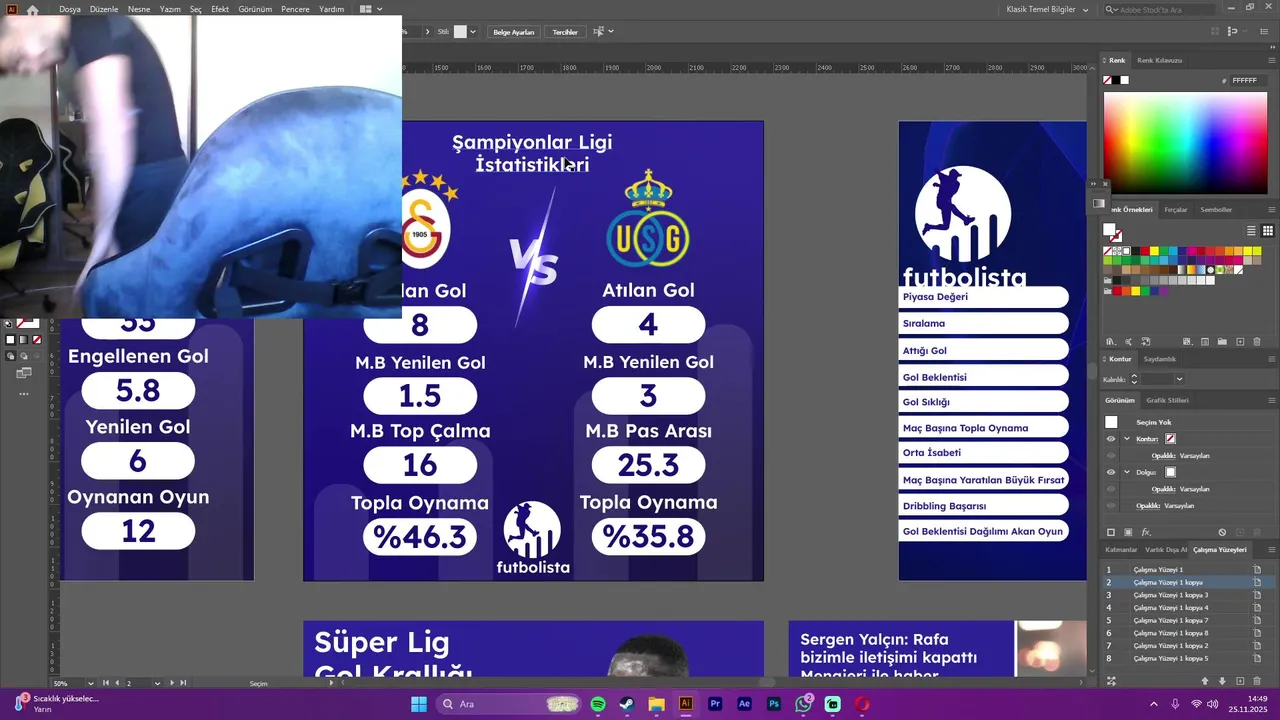Click the underlined Opaklık link under Kontur

1163,456
